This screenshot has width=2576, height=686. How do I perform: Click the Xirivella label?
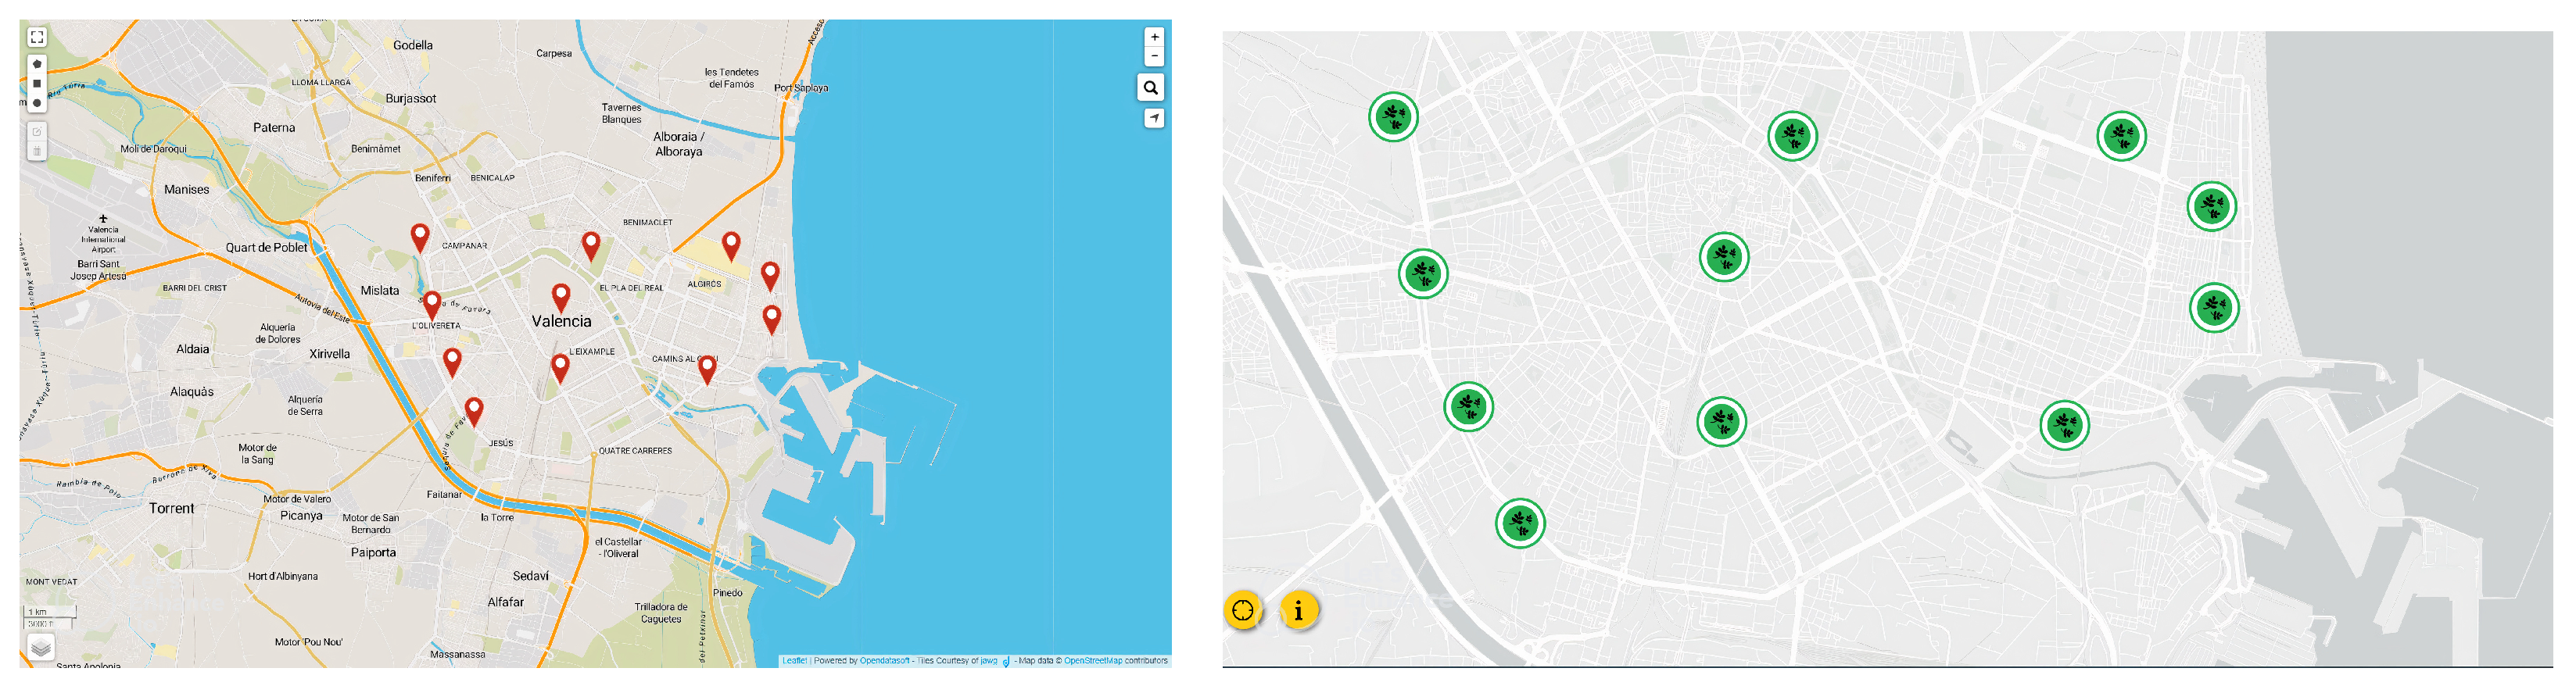click(330, 354)
